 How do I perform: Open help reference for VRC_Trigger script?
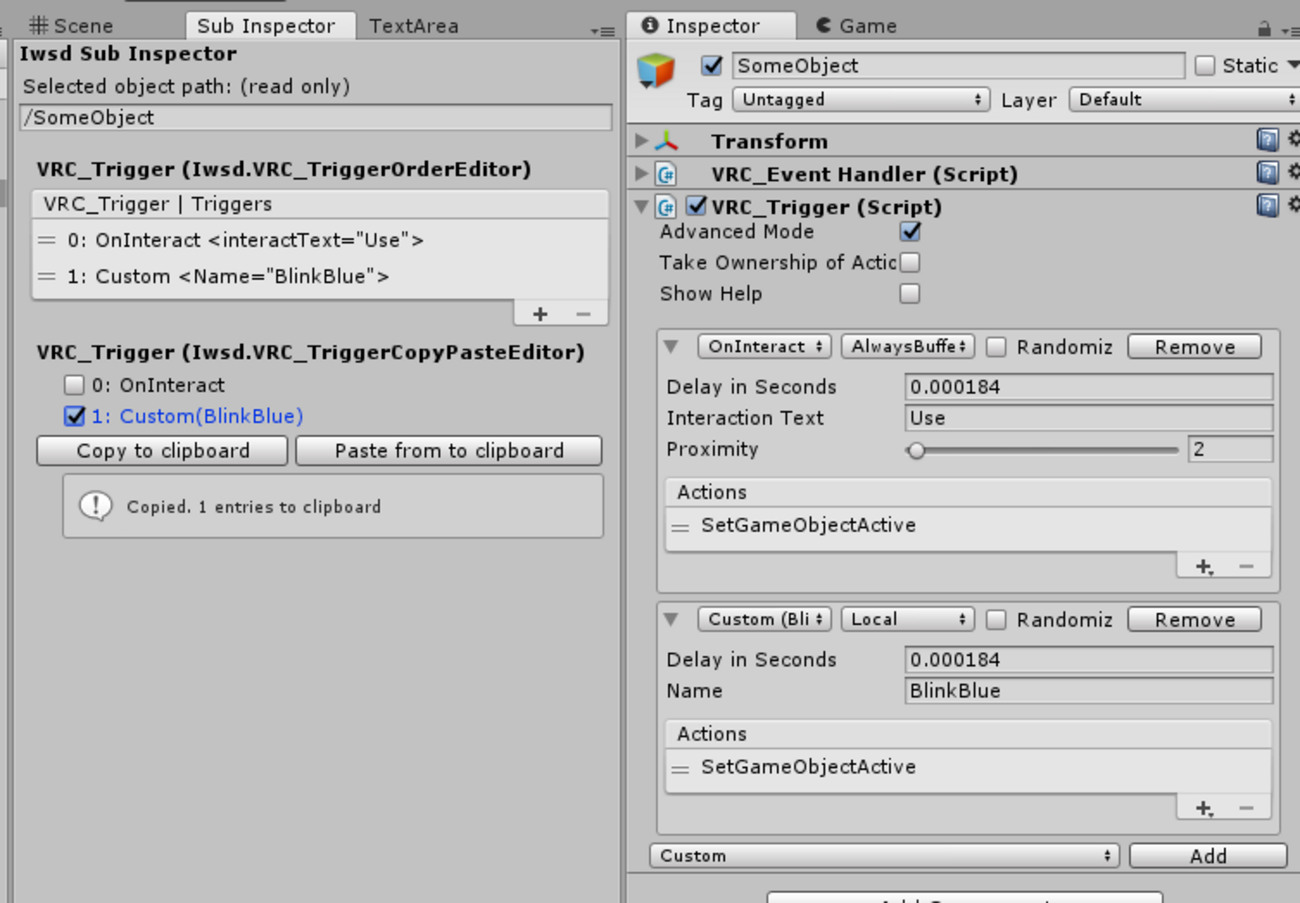tap(1267, 206)
